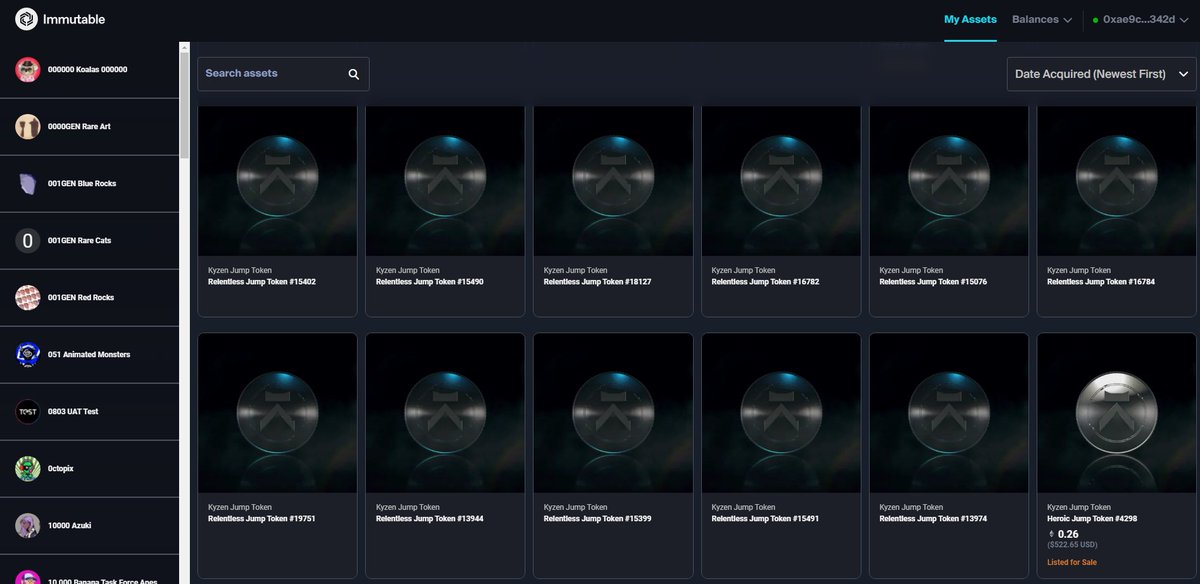Open Relentless Jump Token #13974 thumbnail
The image size is (1200, 584).
pyautogui.click(x=949, y=413)
